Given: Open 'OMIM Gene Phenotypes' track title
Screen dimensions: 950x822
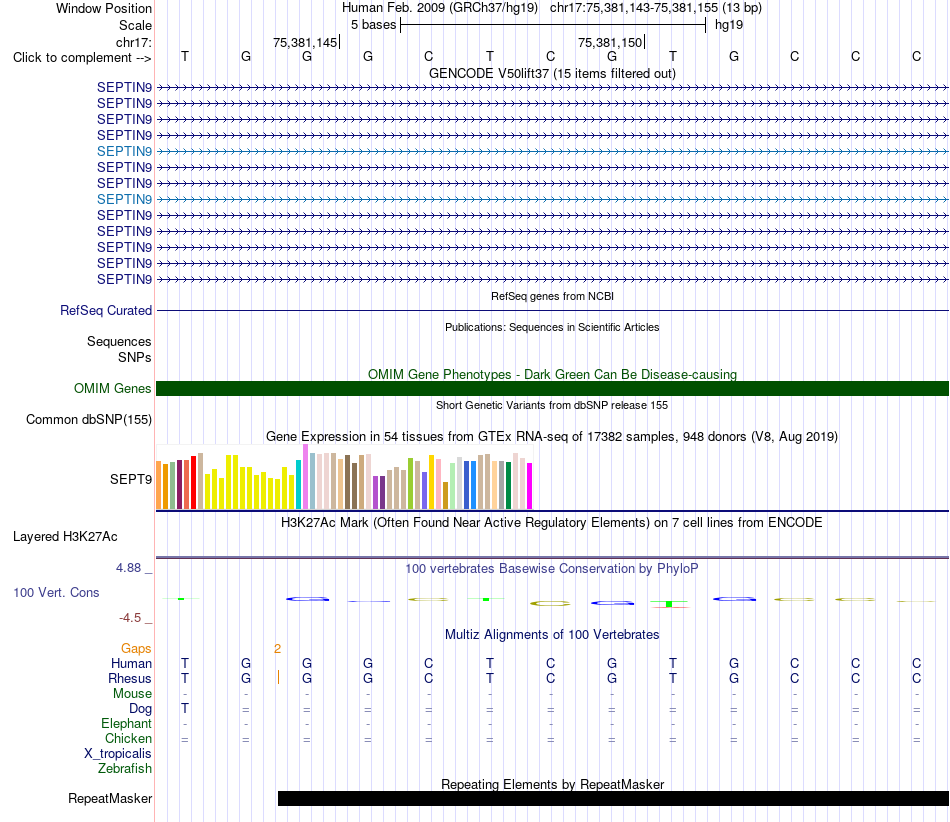Looking at the screenshot, I should pyautogui.click(x=552, y=374).
